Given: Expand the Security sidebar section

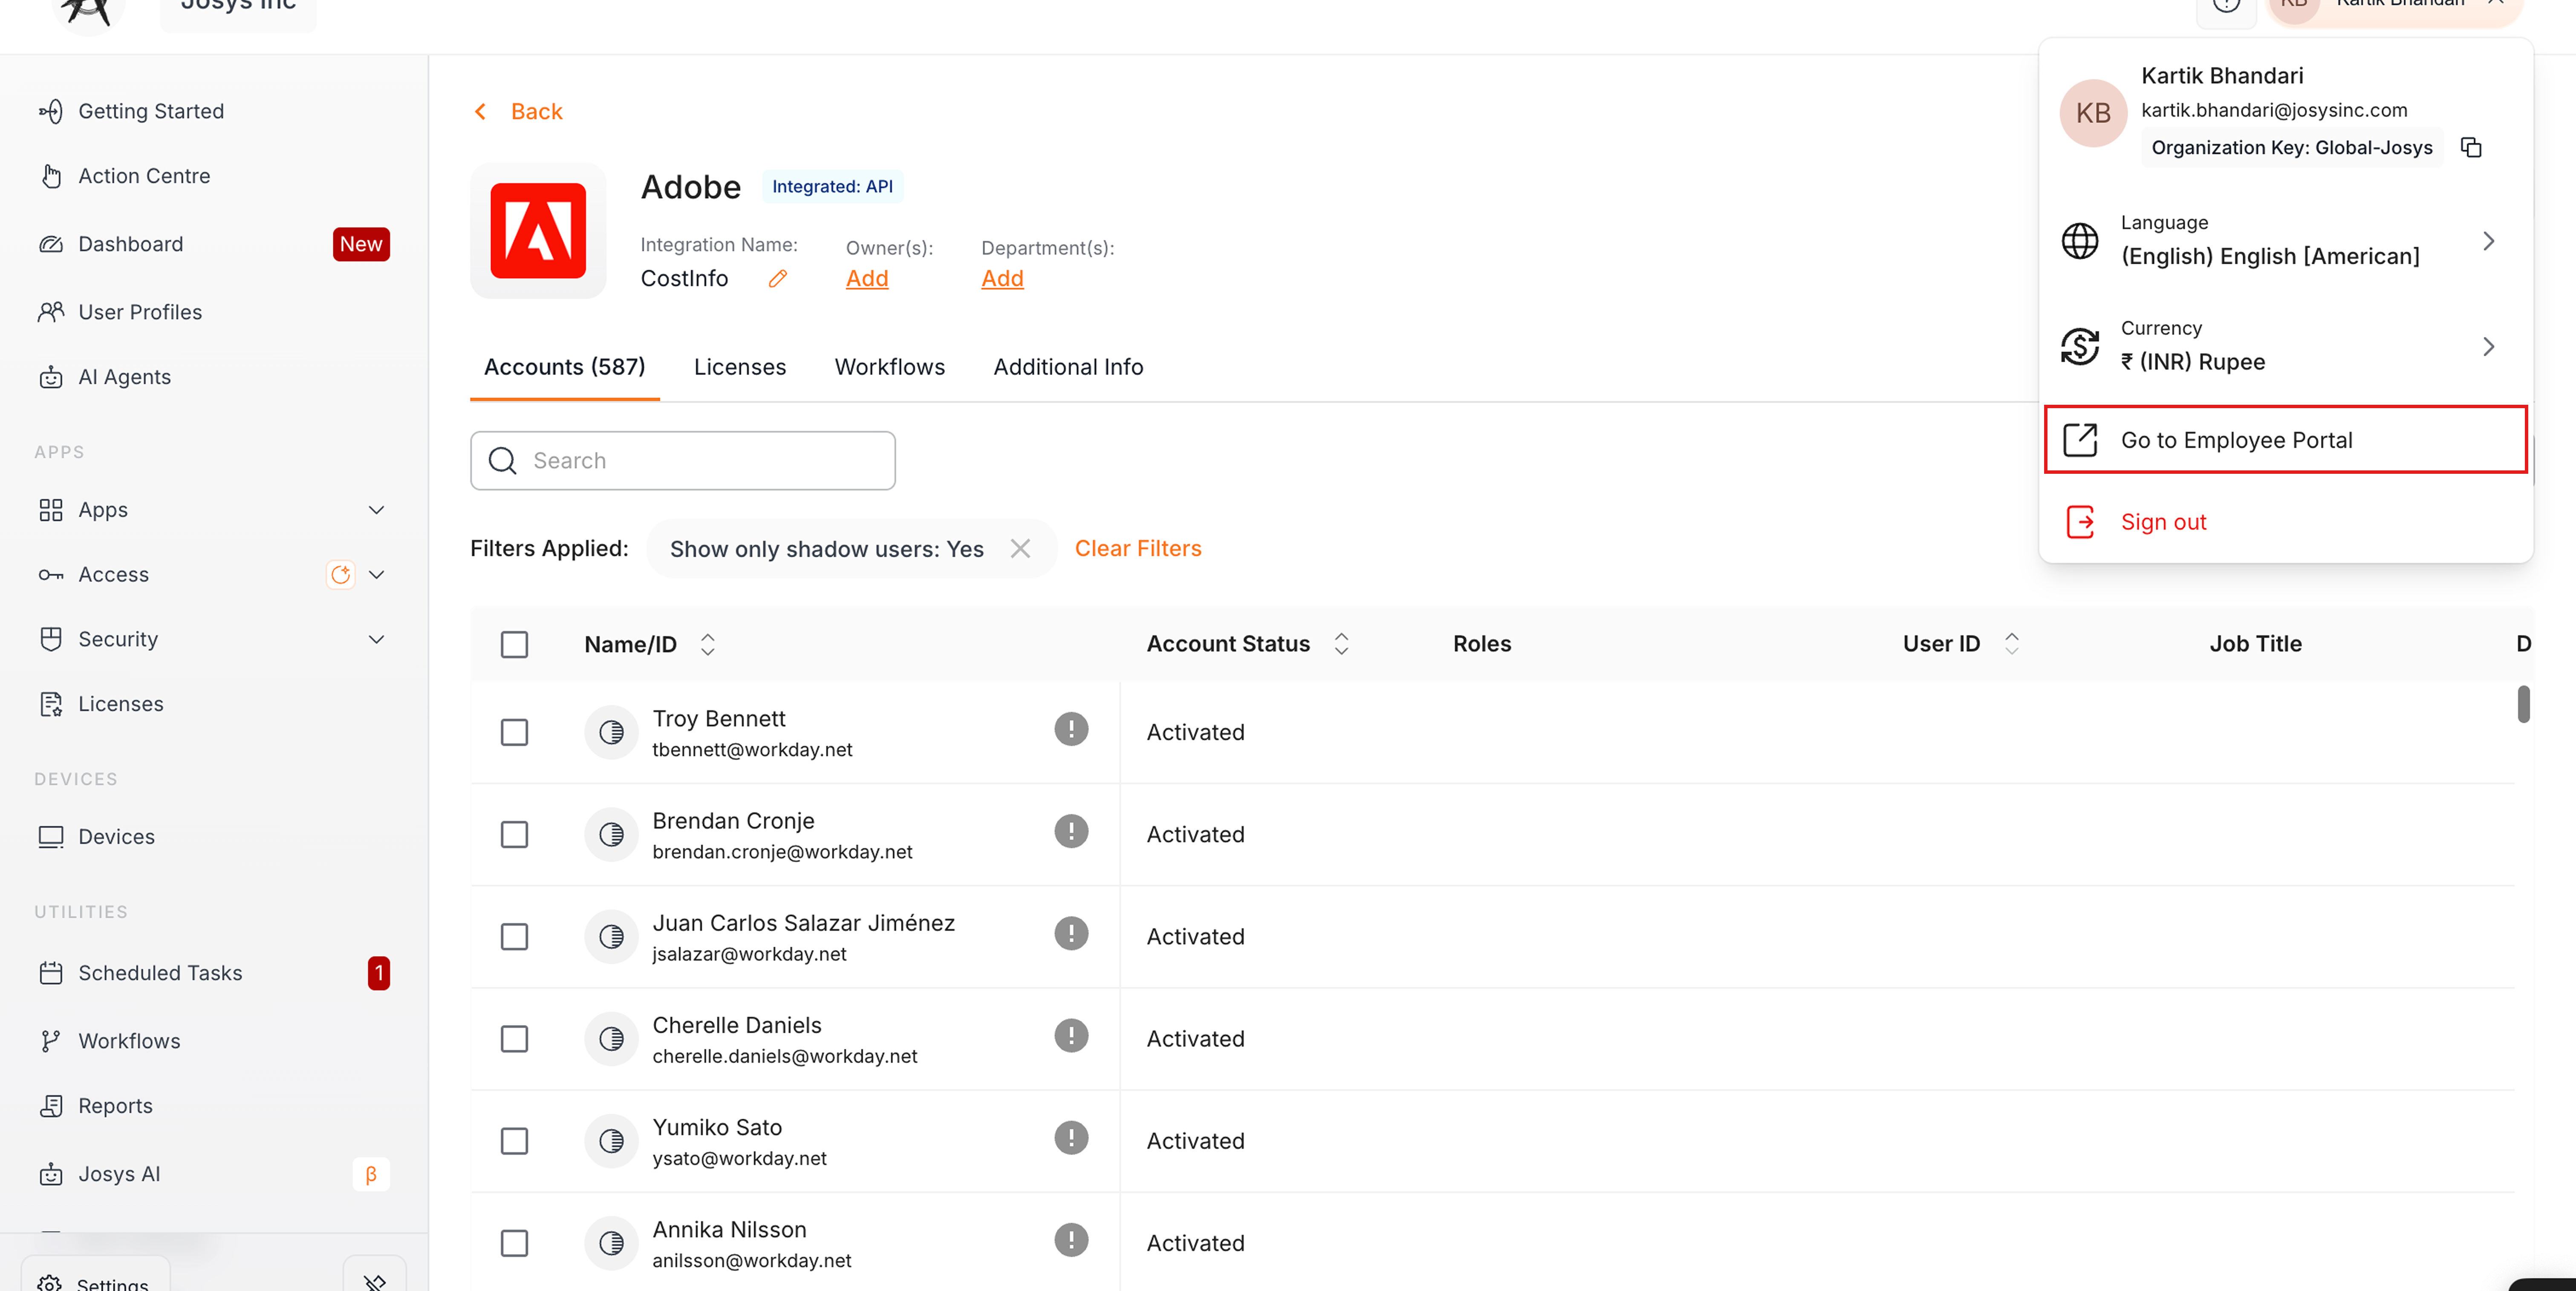Looking at the screenshot, I should pyautogui.click(x=376, y=639).
